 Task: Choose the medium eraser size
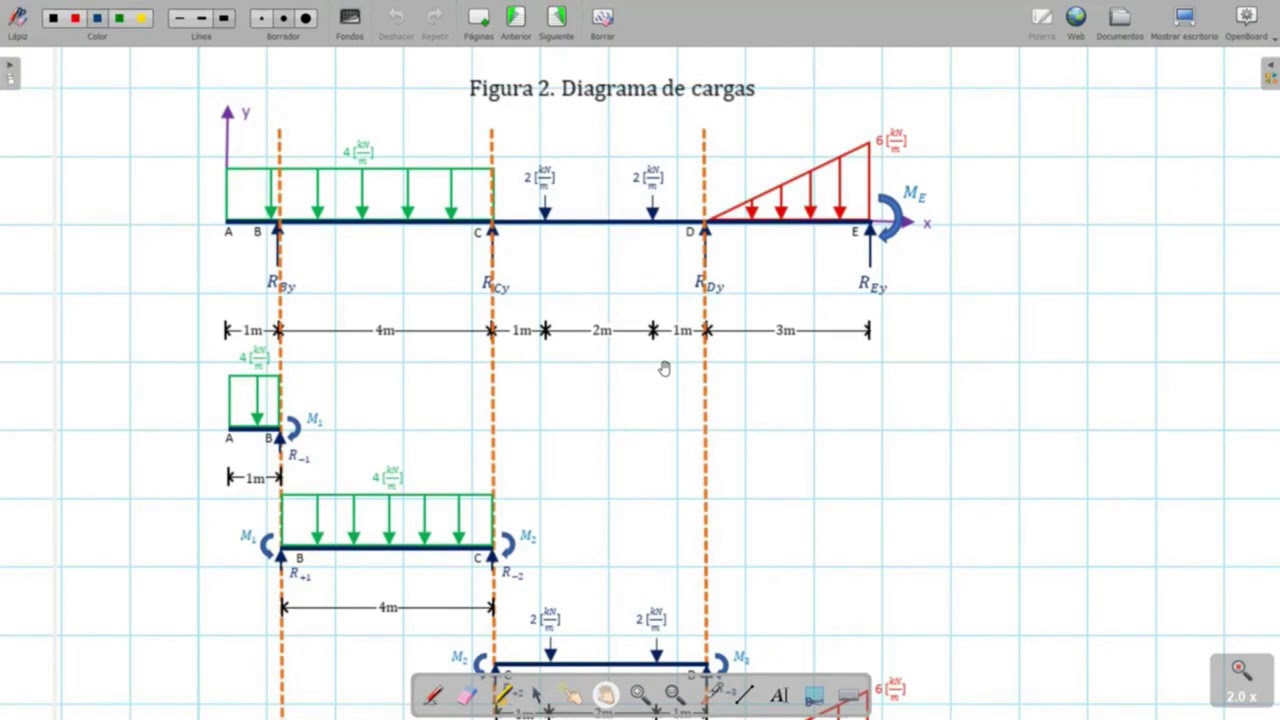(x=284, y=18)
